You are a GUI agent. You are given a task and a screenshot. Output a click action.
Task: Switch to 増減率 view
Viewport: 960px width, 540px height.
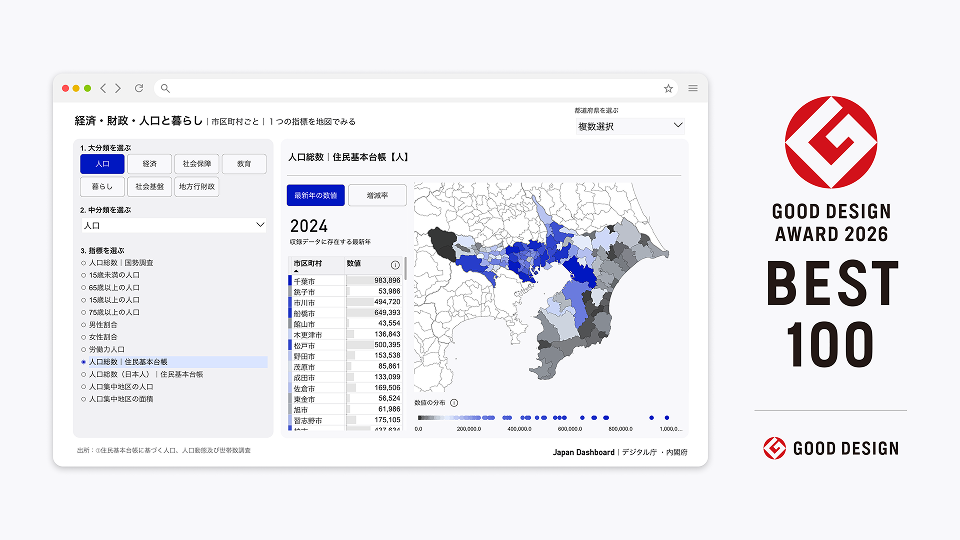coord(377,195)
